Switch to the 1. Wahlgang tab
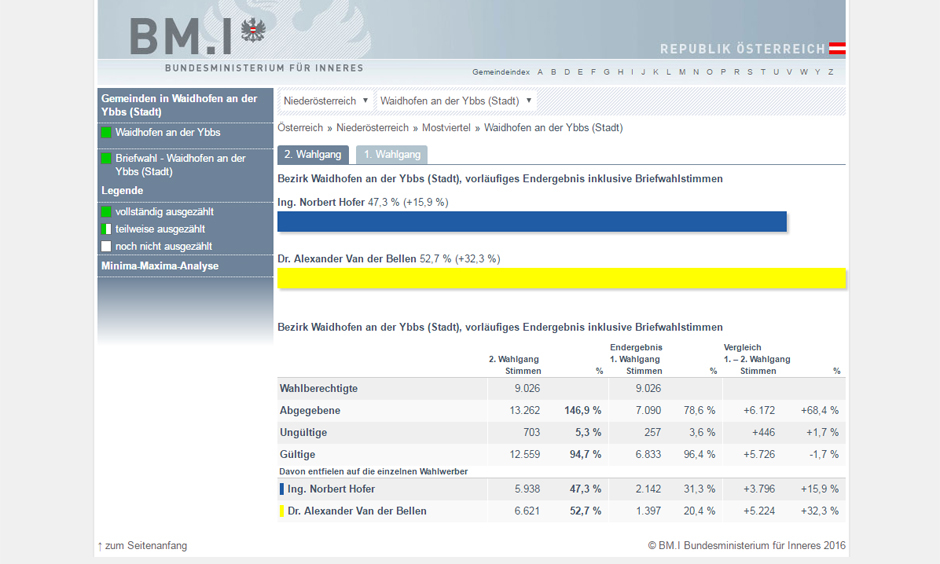The height and width of the screenshot is (564, 940). click(x=391, y=155)
